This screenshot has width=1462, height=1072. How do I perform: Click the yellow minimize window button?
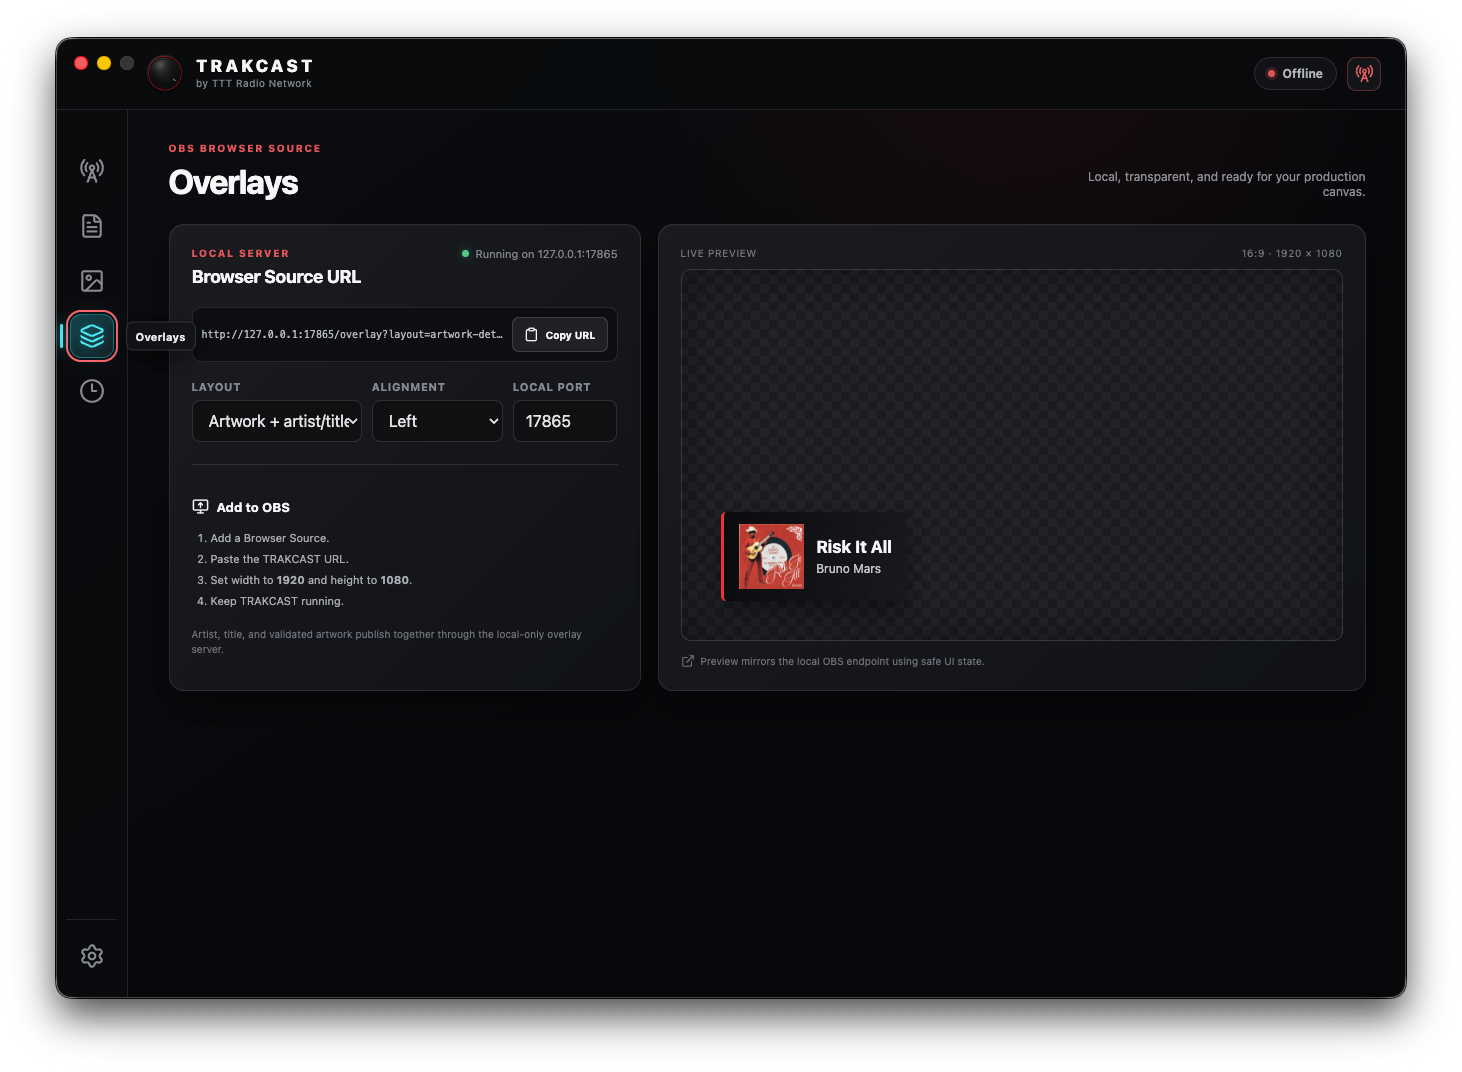pos(104,63)
